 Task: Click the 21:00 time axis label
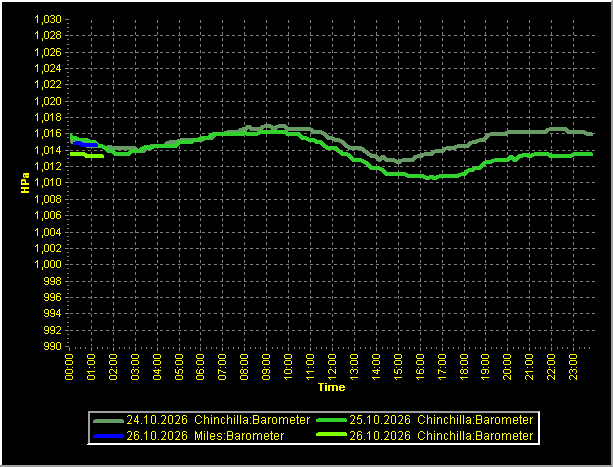(529, 367)
